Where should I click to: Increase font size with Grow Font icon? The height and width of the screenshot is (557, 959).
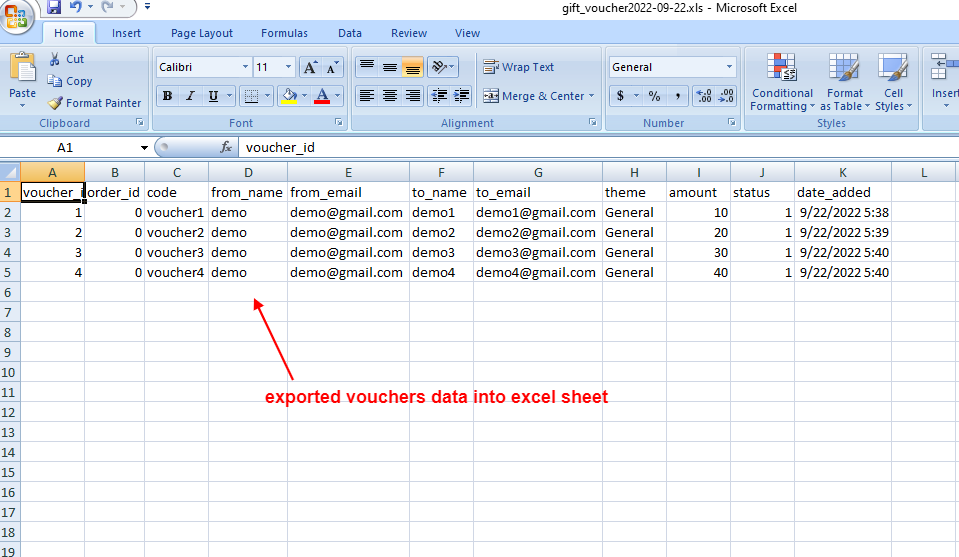pos(310,67)
